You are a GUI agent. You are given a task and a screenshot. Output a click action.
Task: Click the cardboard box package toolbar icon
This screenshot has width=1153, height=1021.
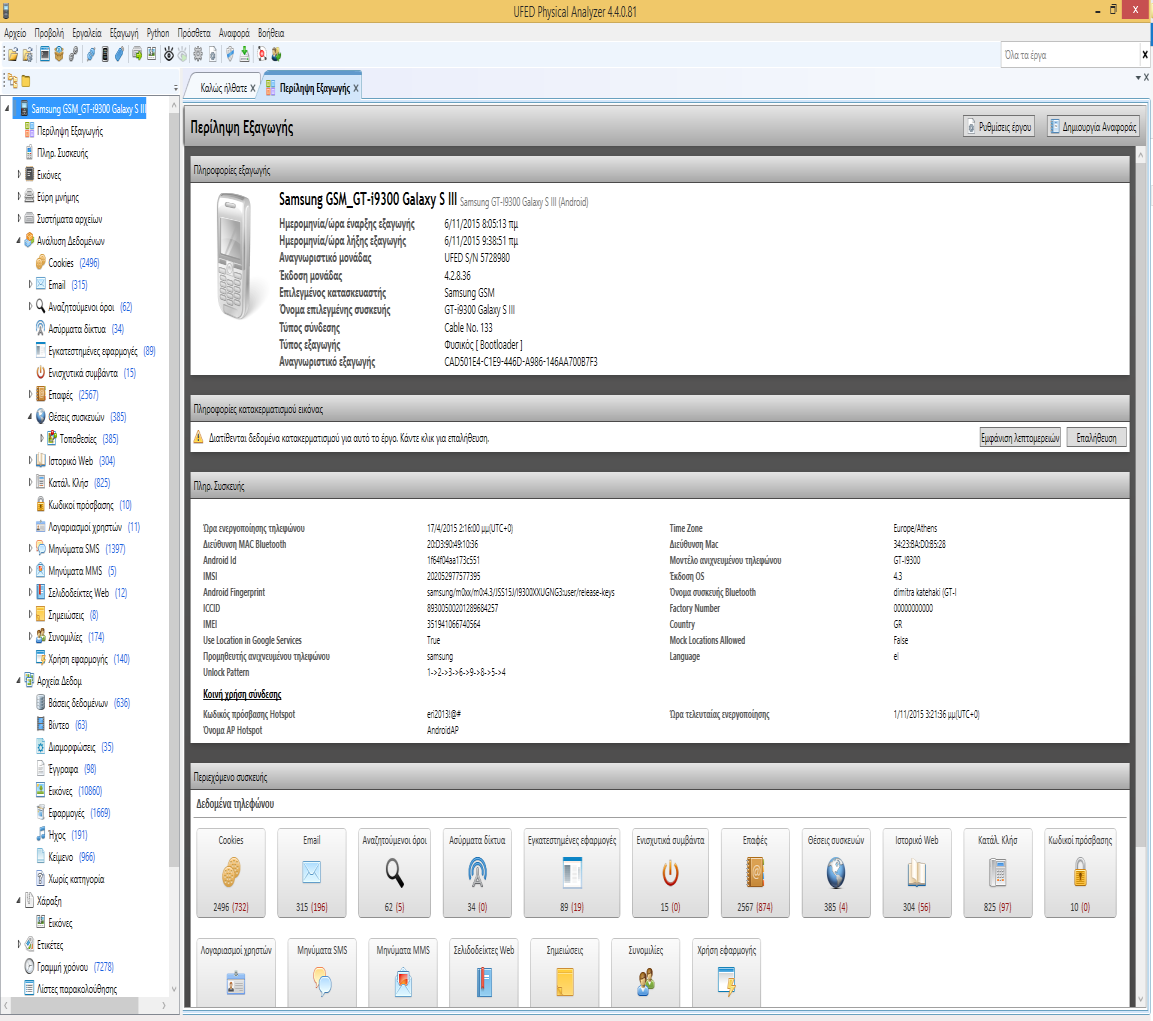59,54
